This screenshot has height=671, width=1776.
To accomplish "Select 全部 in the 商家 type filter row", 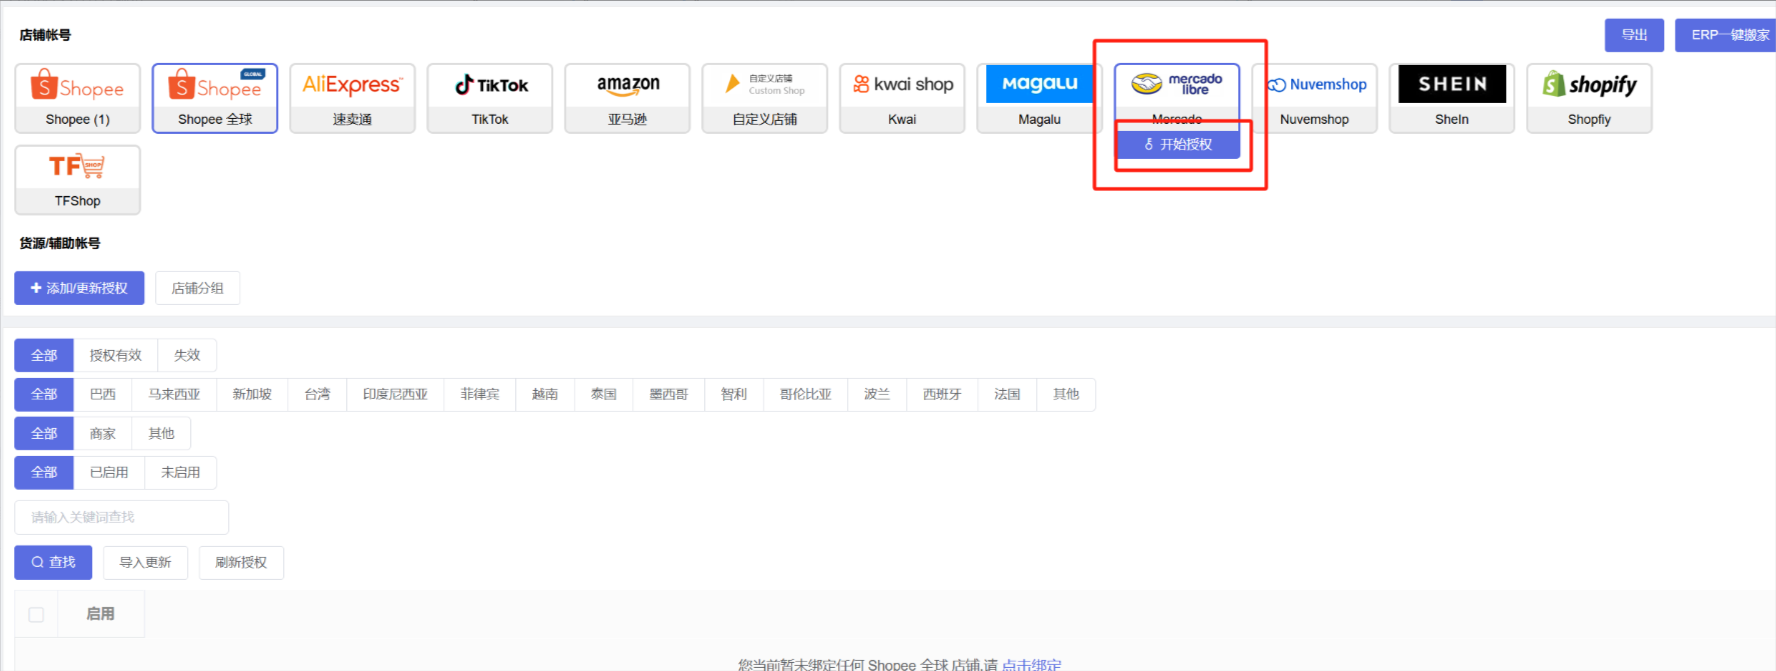I will pyautogui.click(x=44, y=433).
